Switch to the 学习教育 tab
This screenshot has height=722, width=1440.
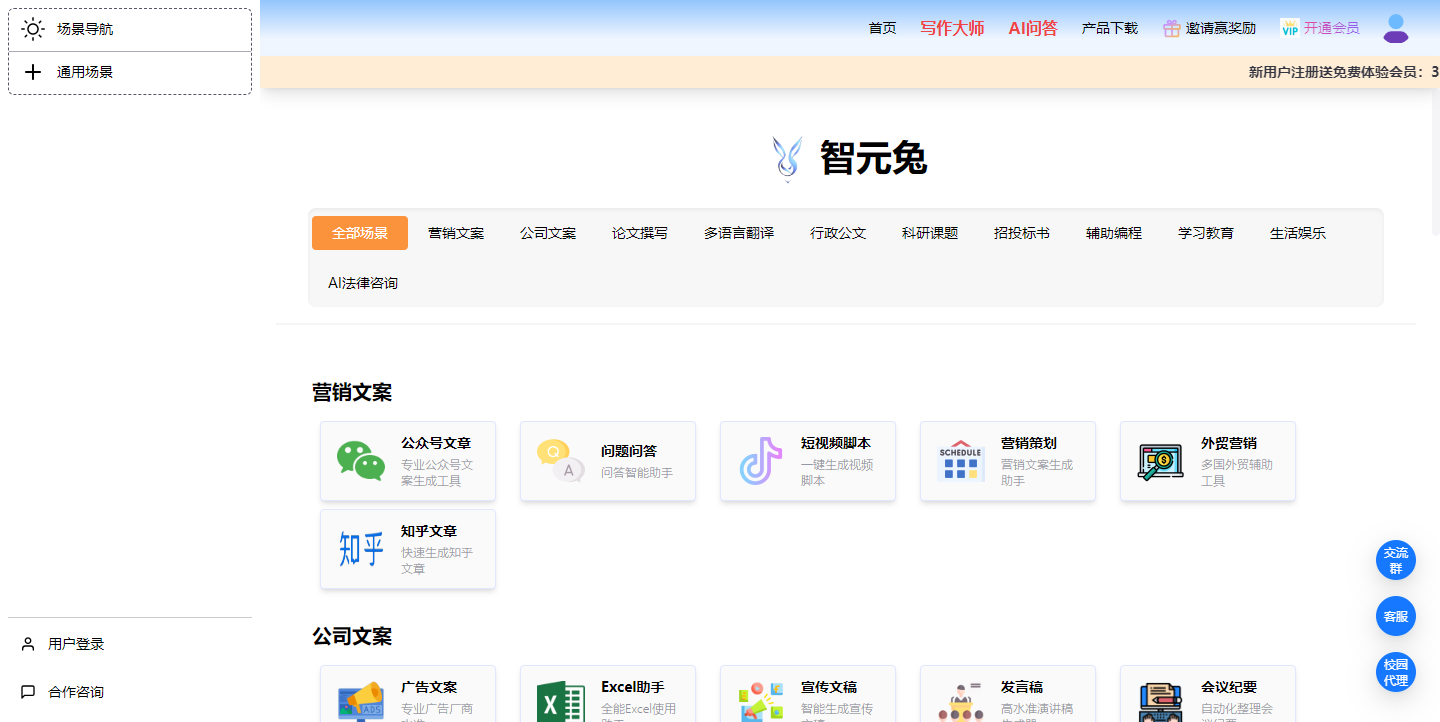[1206, 233]
